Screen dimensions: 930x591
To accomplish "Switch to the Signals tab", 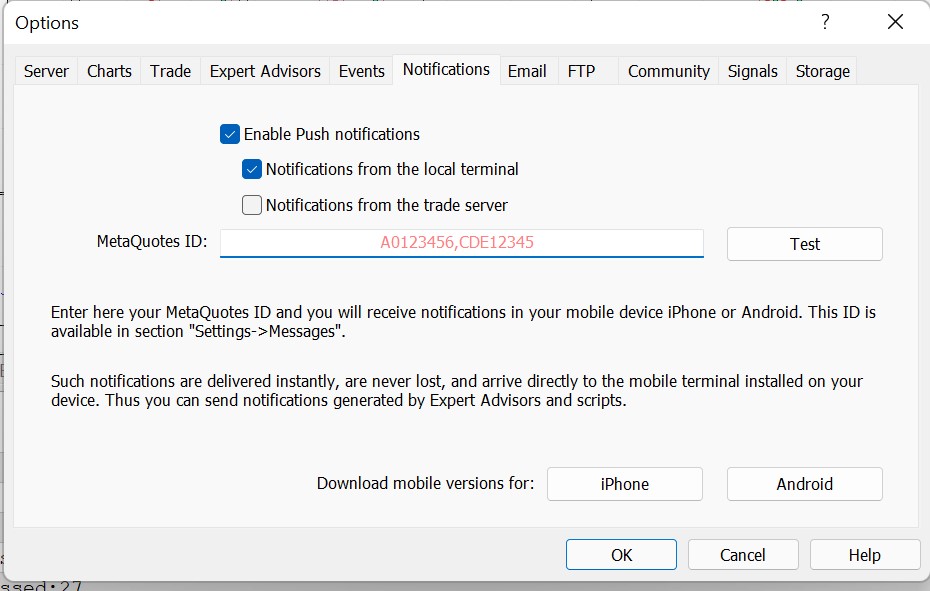I will point(752,71).
